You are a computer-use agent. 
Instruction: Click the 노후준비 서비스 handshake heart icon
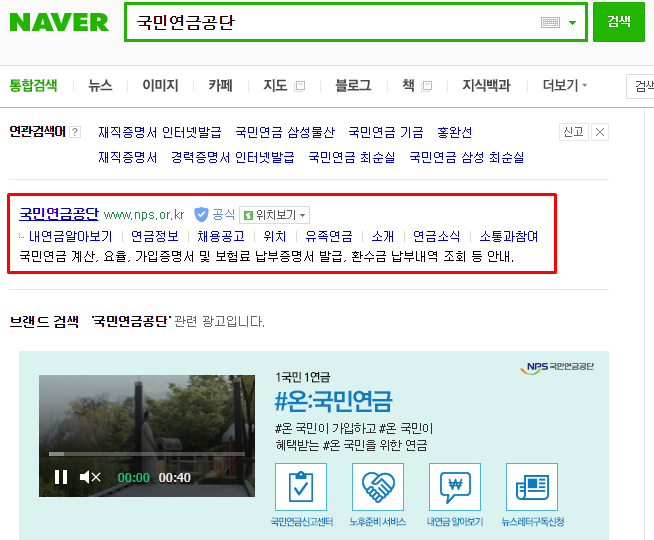[378, 487]
